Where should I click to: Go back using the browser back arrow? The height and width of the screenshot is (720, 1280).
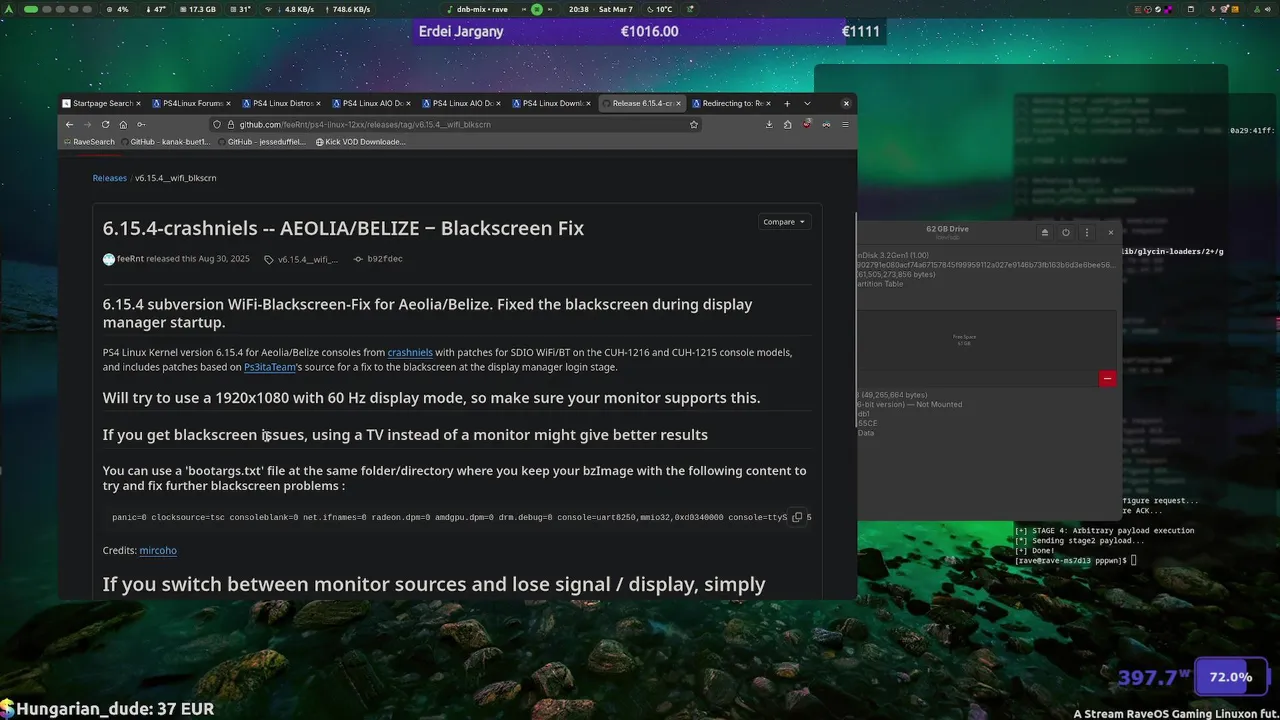(x=69, y=124)
